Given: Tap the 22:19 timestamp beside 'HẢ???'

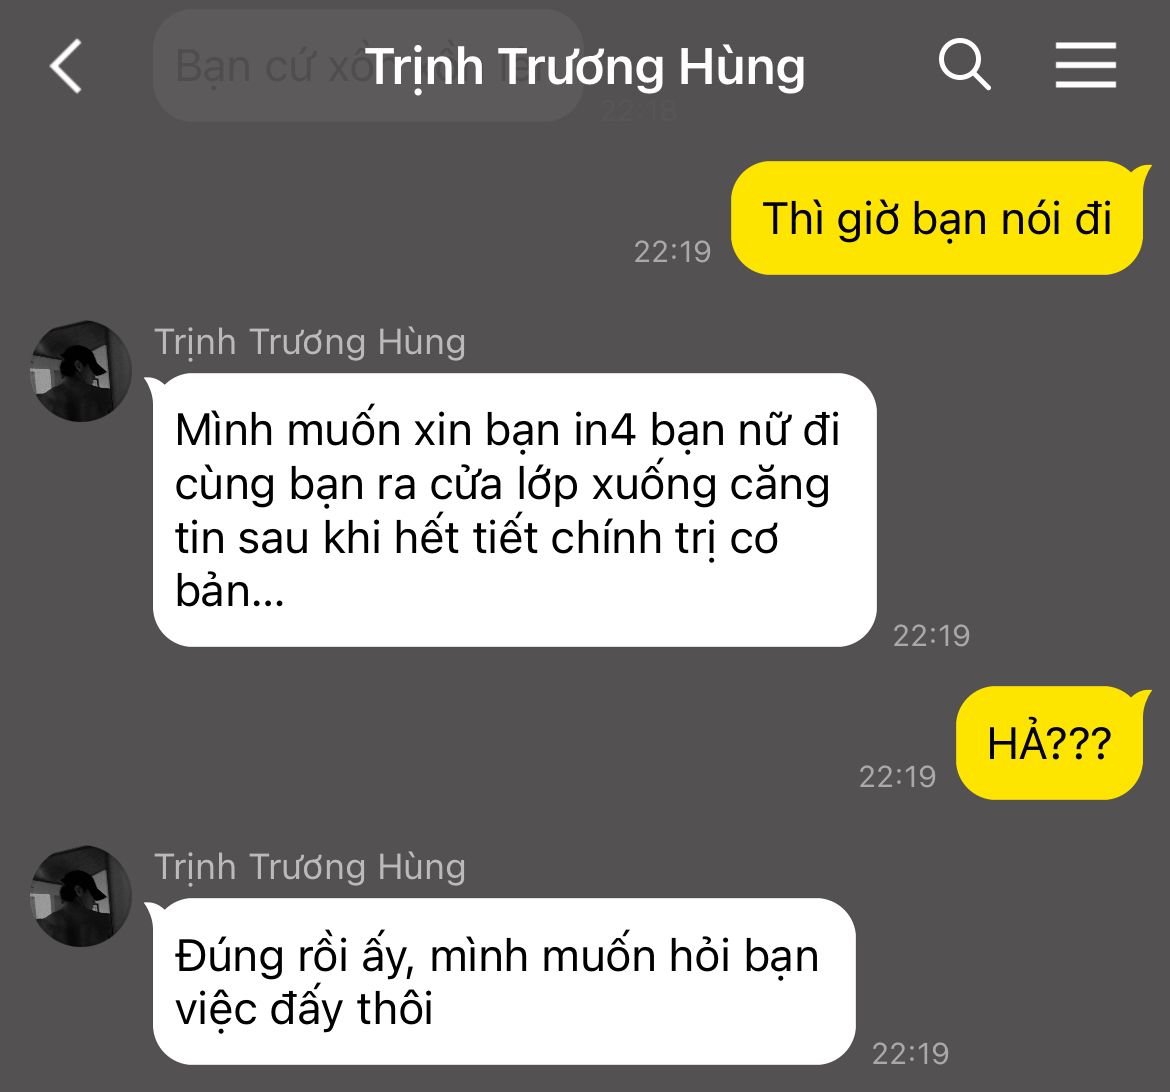Looking at the screenshot, I should [897, 777].
